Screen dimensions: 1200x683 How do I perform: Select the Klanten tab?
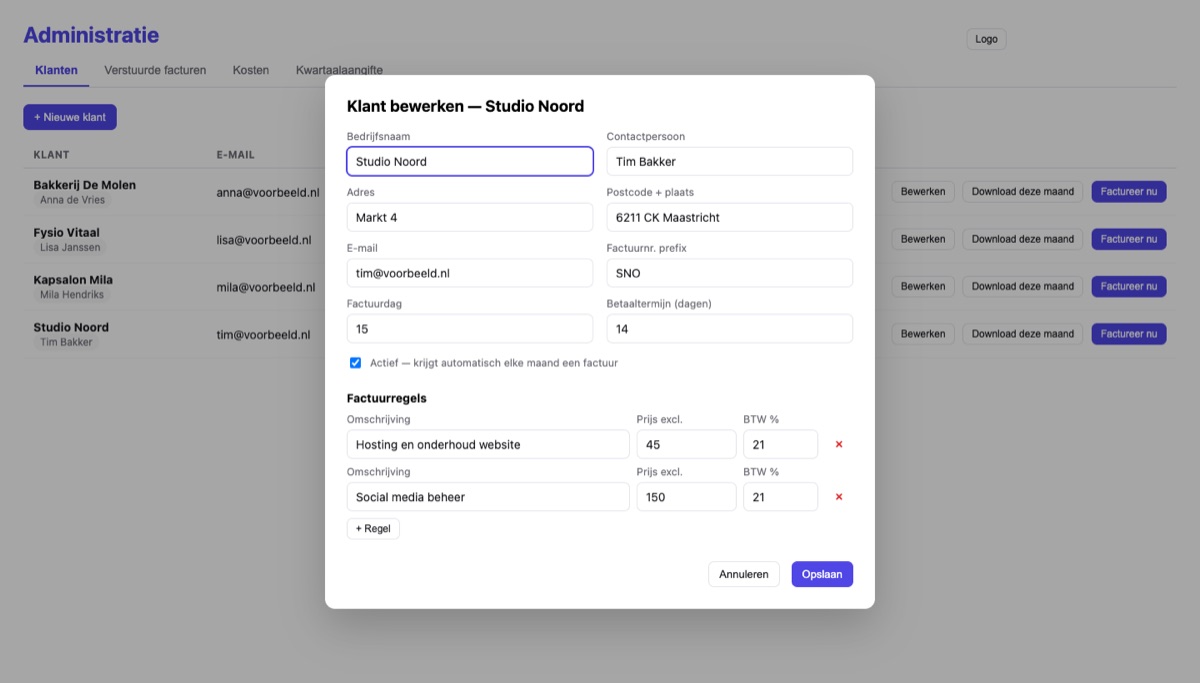[56, 70]
